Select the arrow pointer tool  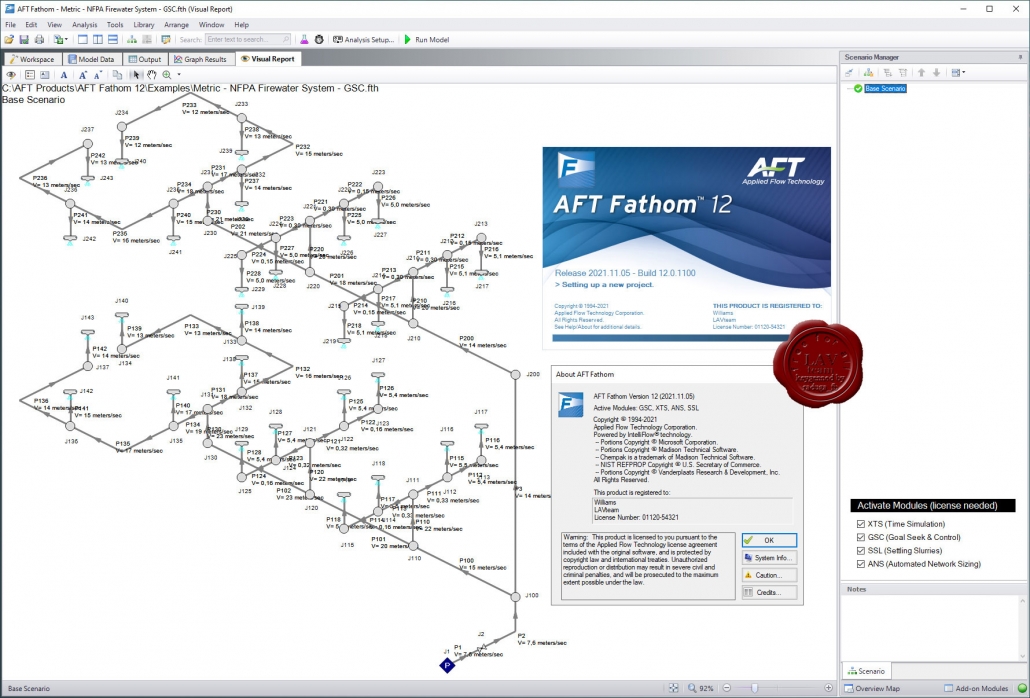(x=137, y=75)
